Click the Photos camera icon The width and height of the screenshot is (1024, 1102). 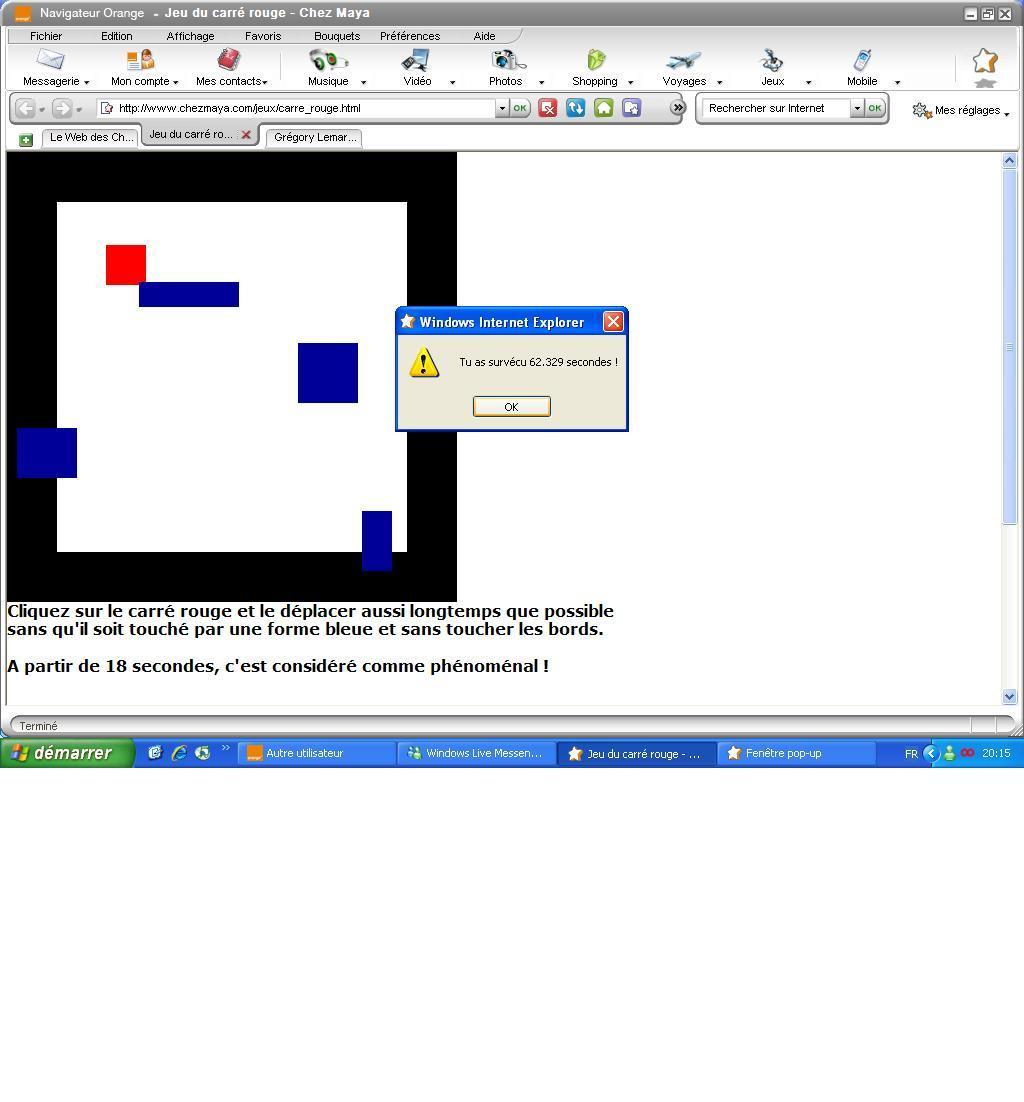click(x=508, y=60)
